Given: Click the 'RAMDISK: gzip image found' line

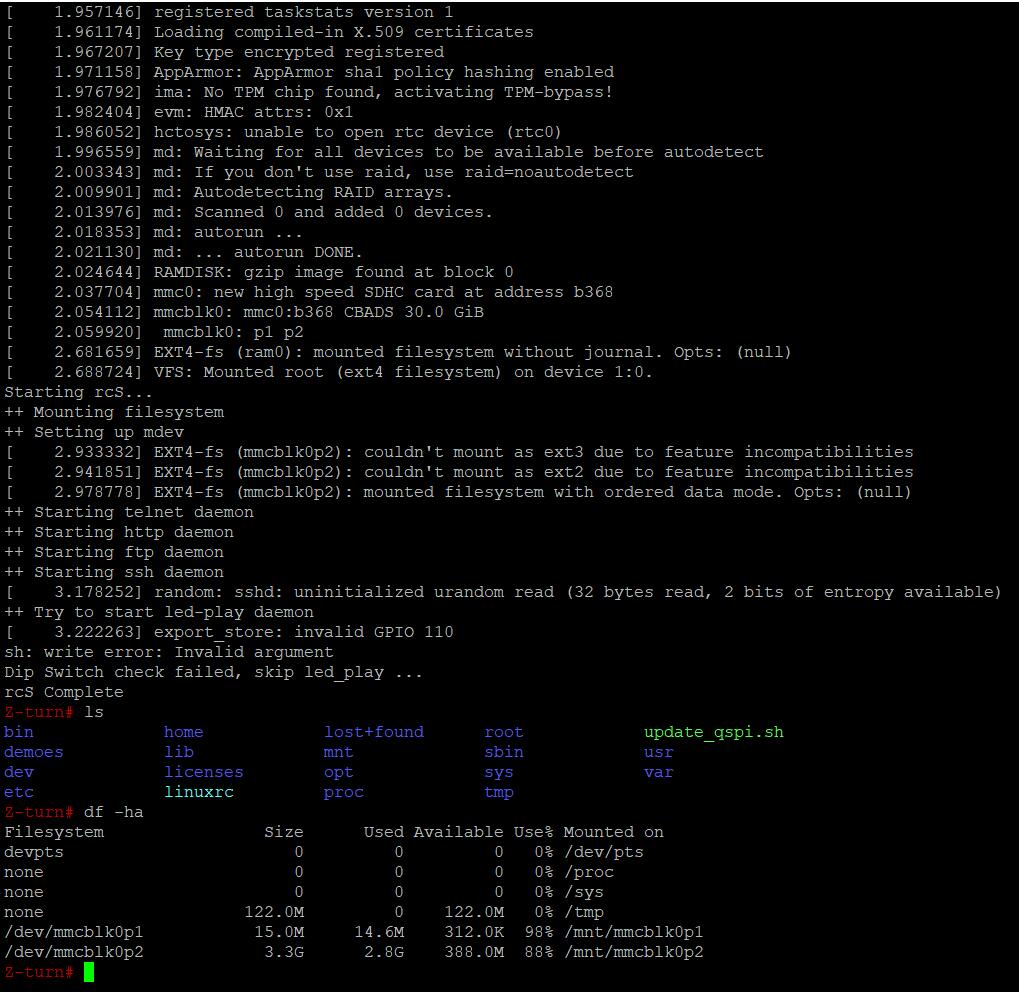Looking at the screenshot, I should [333, 272].
